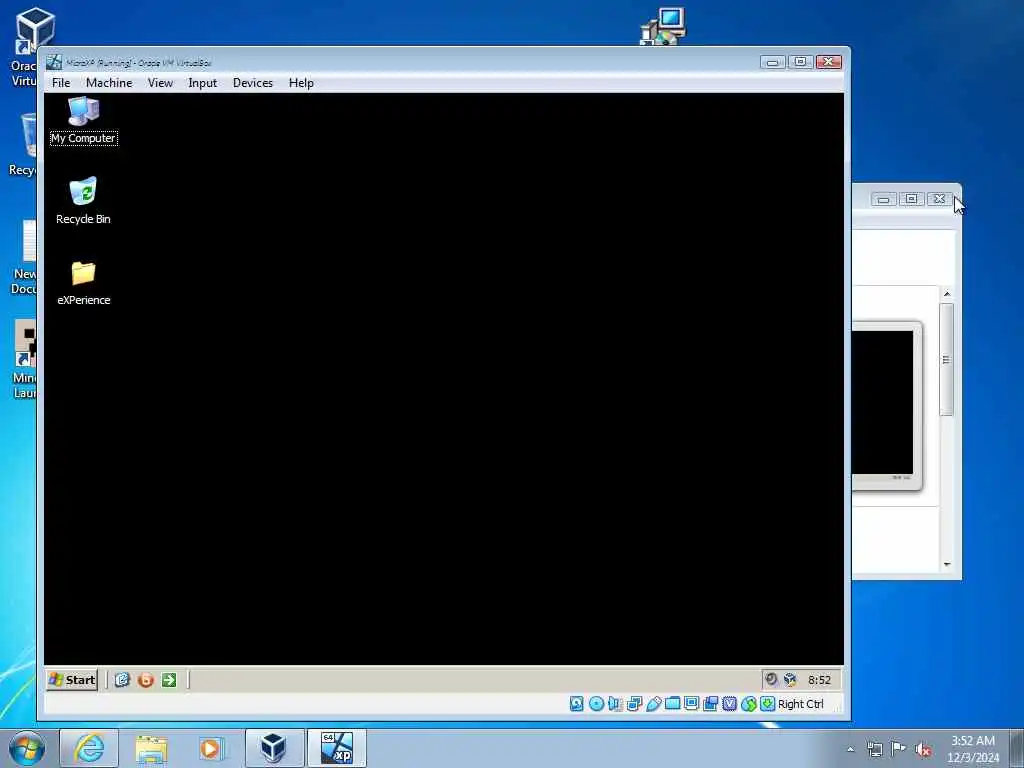
Task: Open the Machine menu
Action: point(109,83)
